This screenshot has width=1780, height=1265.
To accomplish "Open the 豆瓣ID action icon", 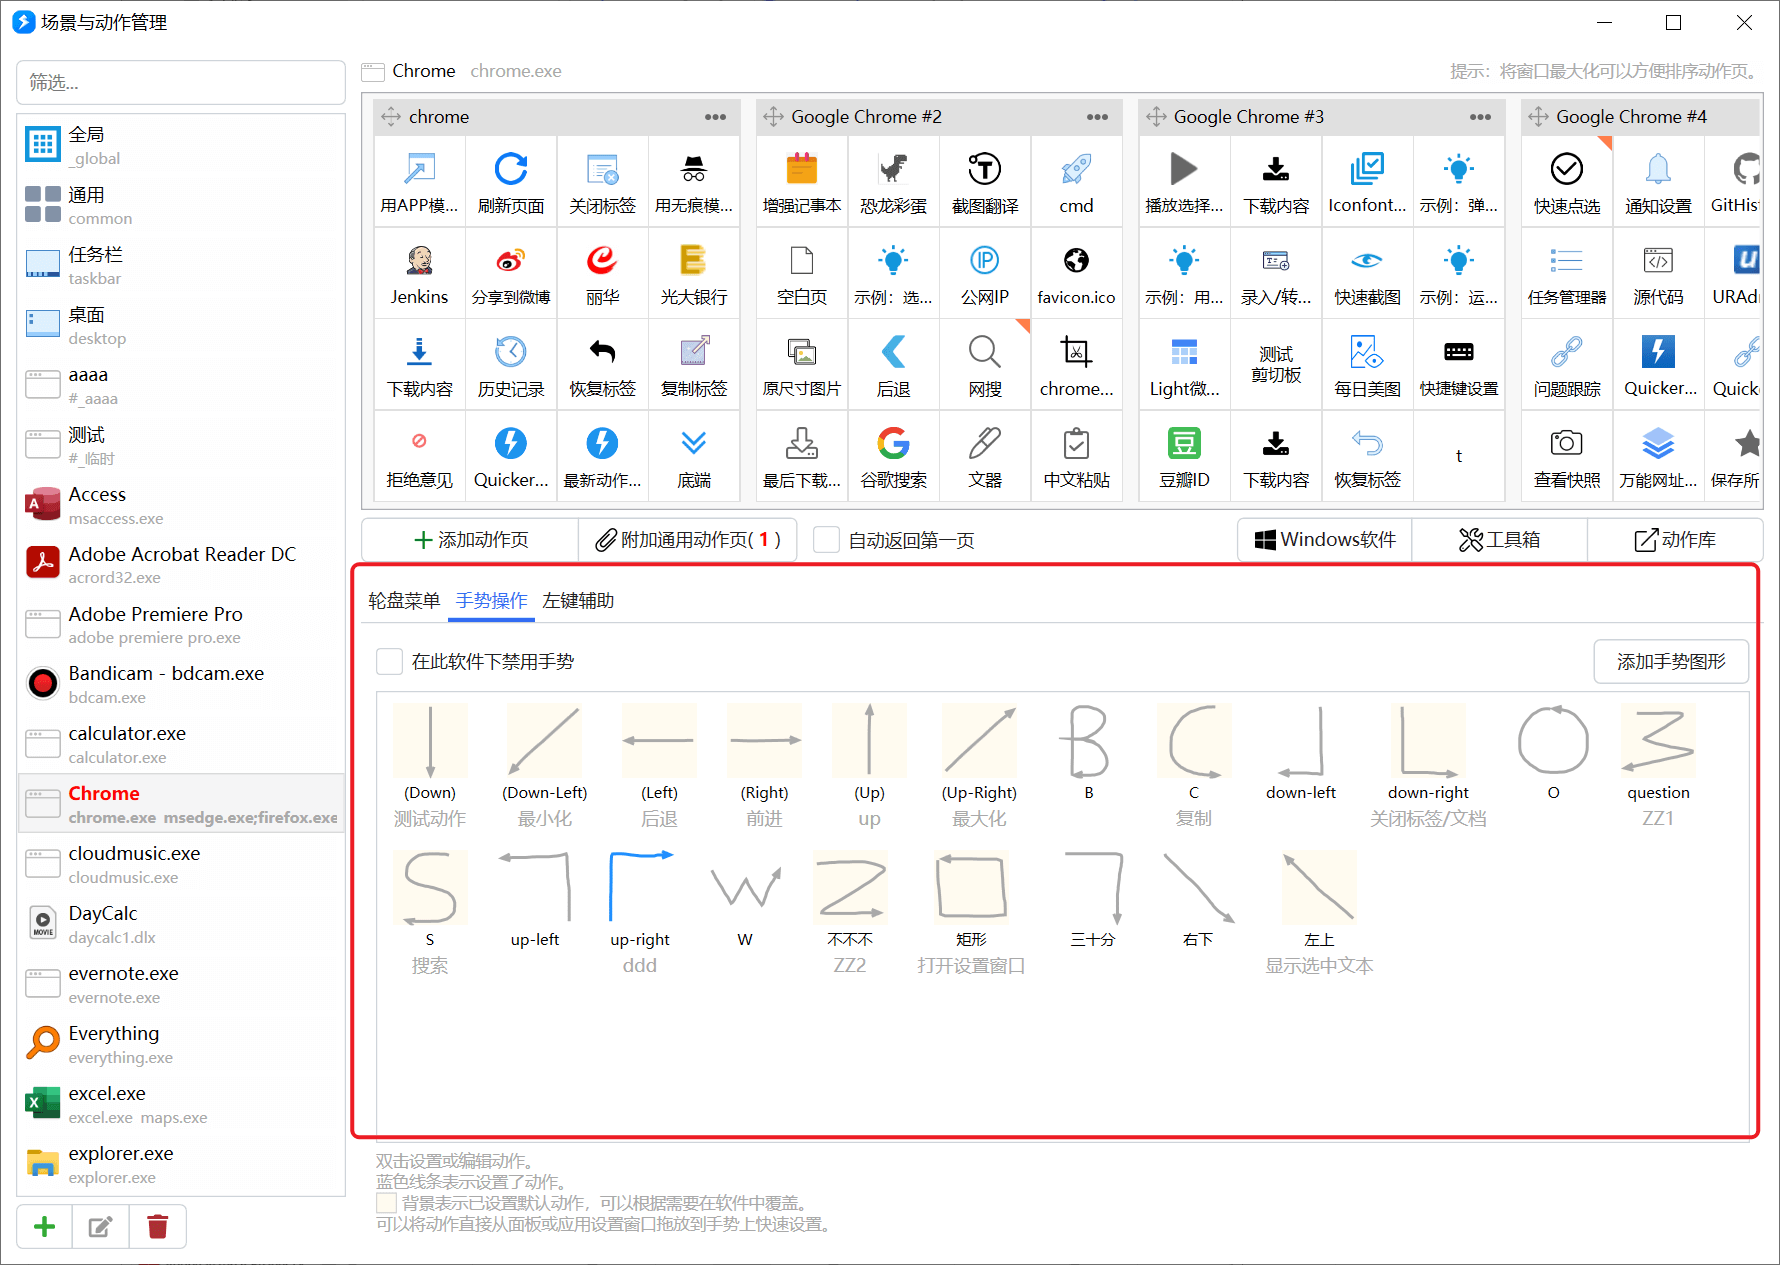I will point(1184,443).
